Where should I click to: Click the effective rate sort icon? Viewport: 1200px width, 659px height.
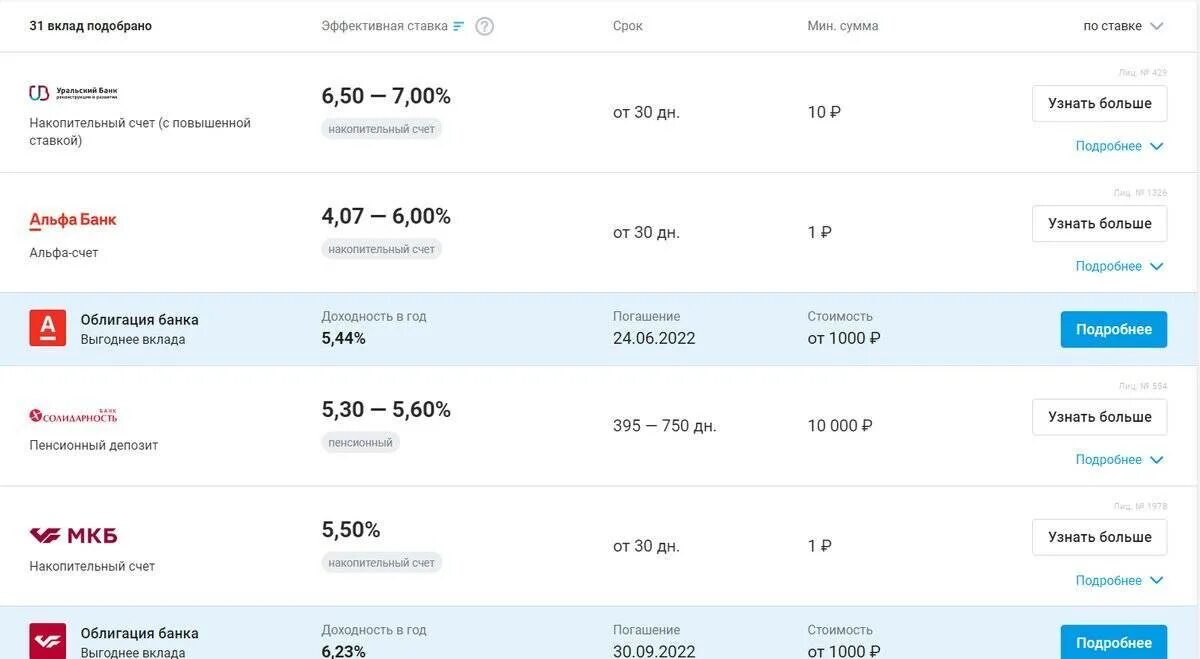(459, 26)
